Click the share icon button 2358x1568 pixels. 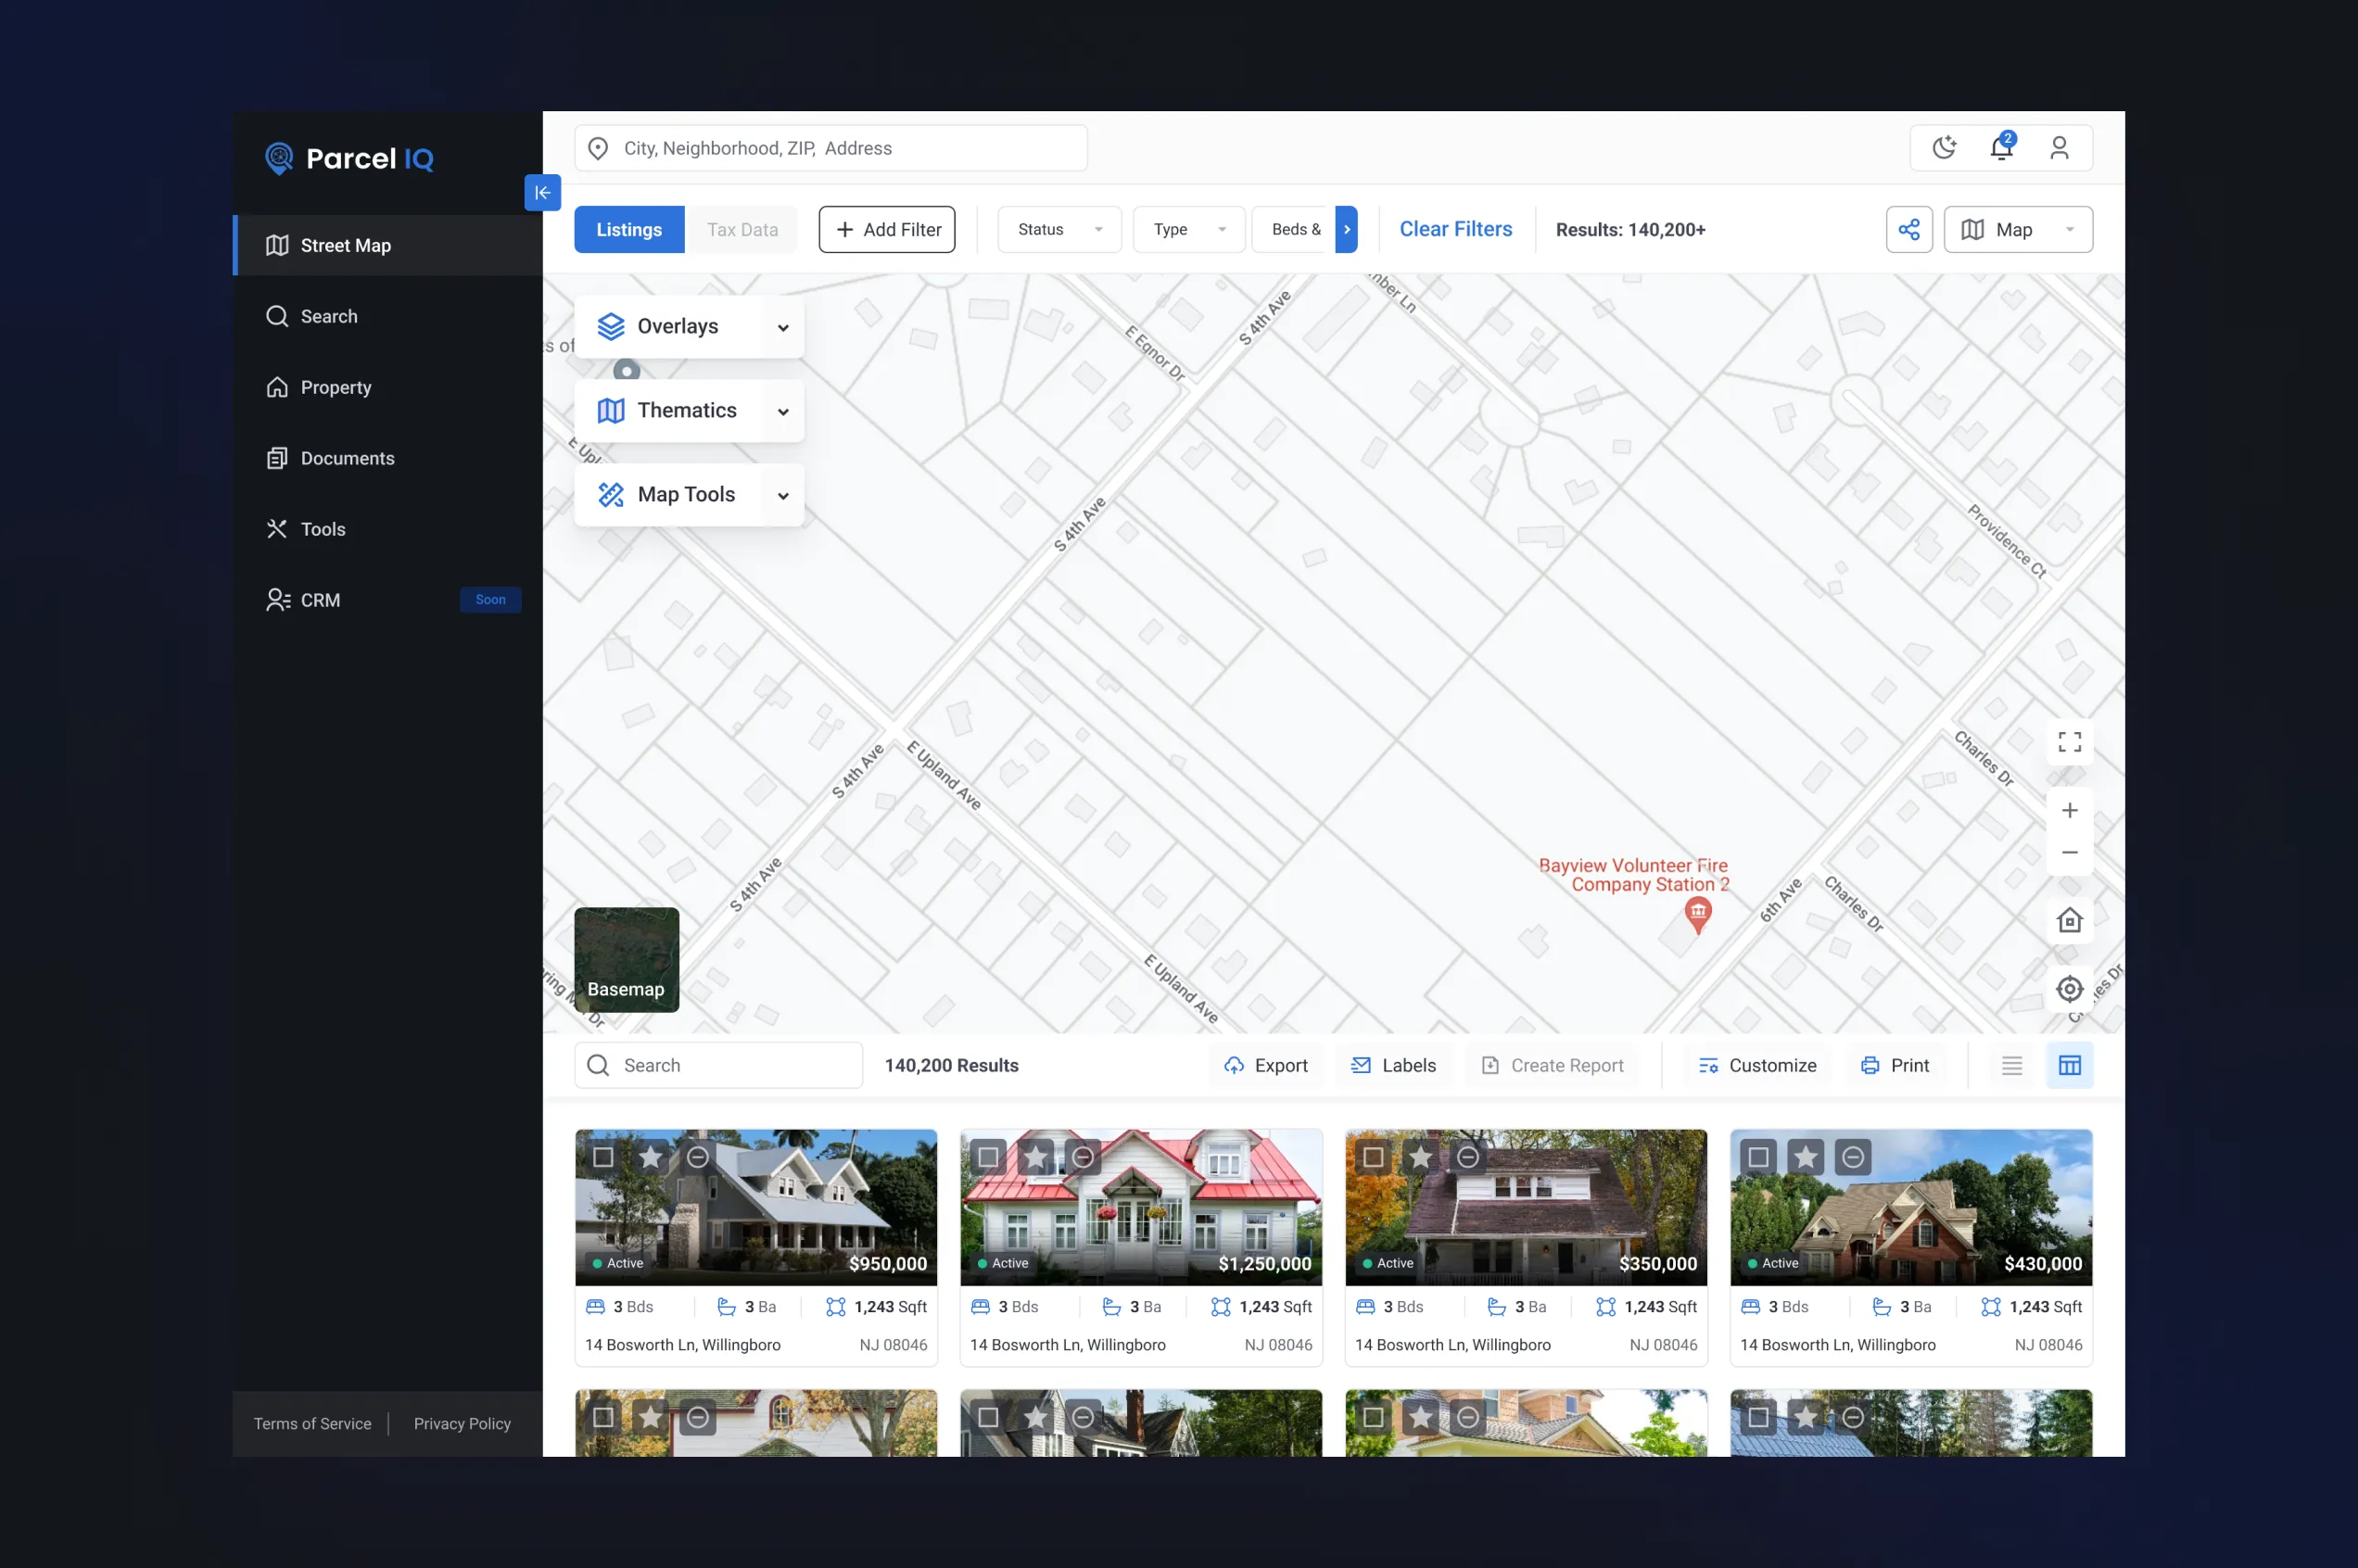[1908, 230]
